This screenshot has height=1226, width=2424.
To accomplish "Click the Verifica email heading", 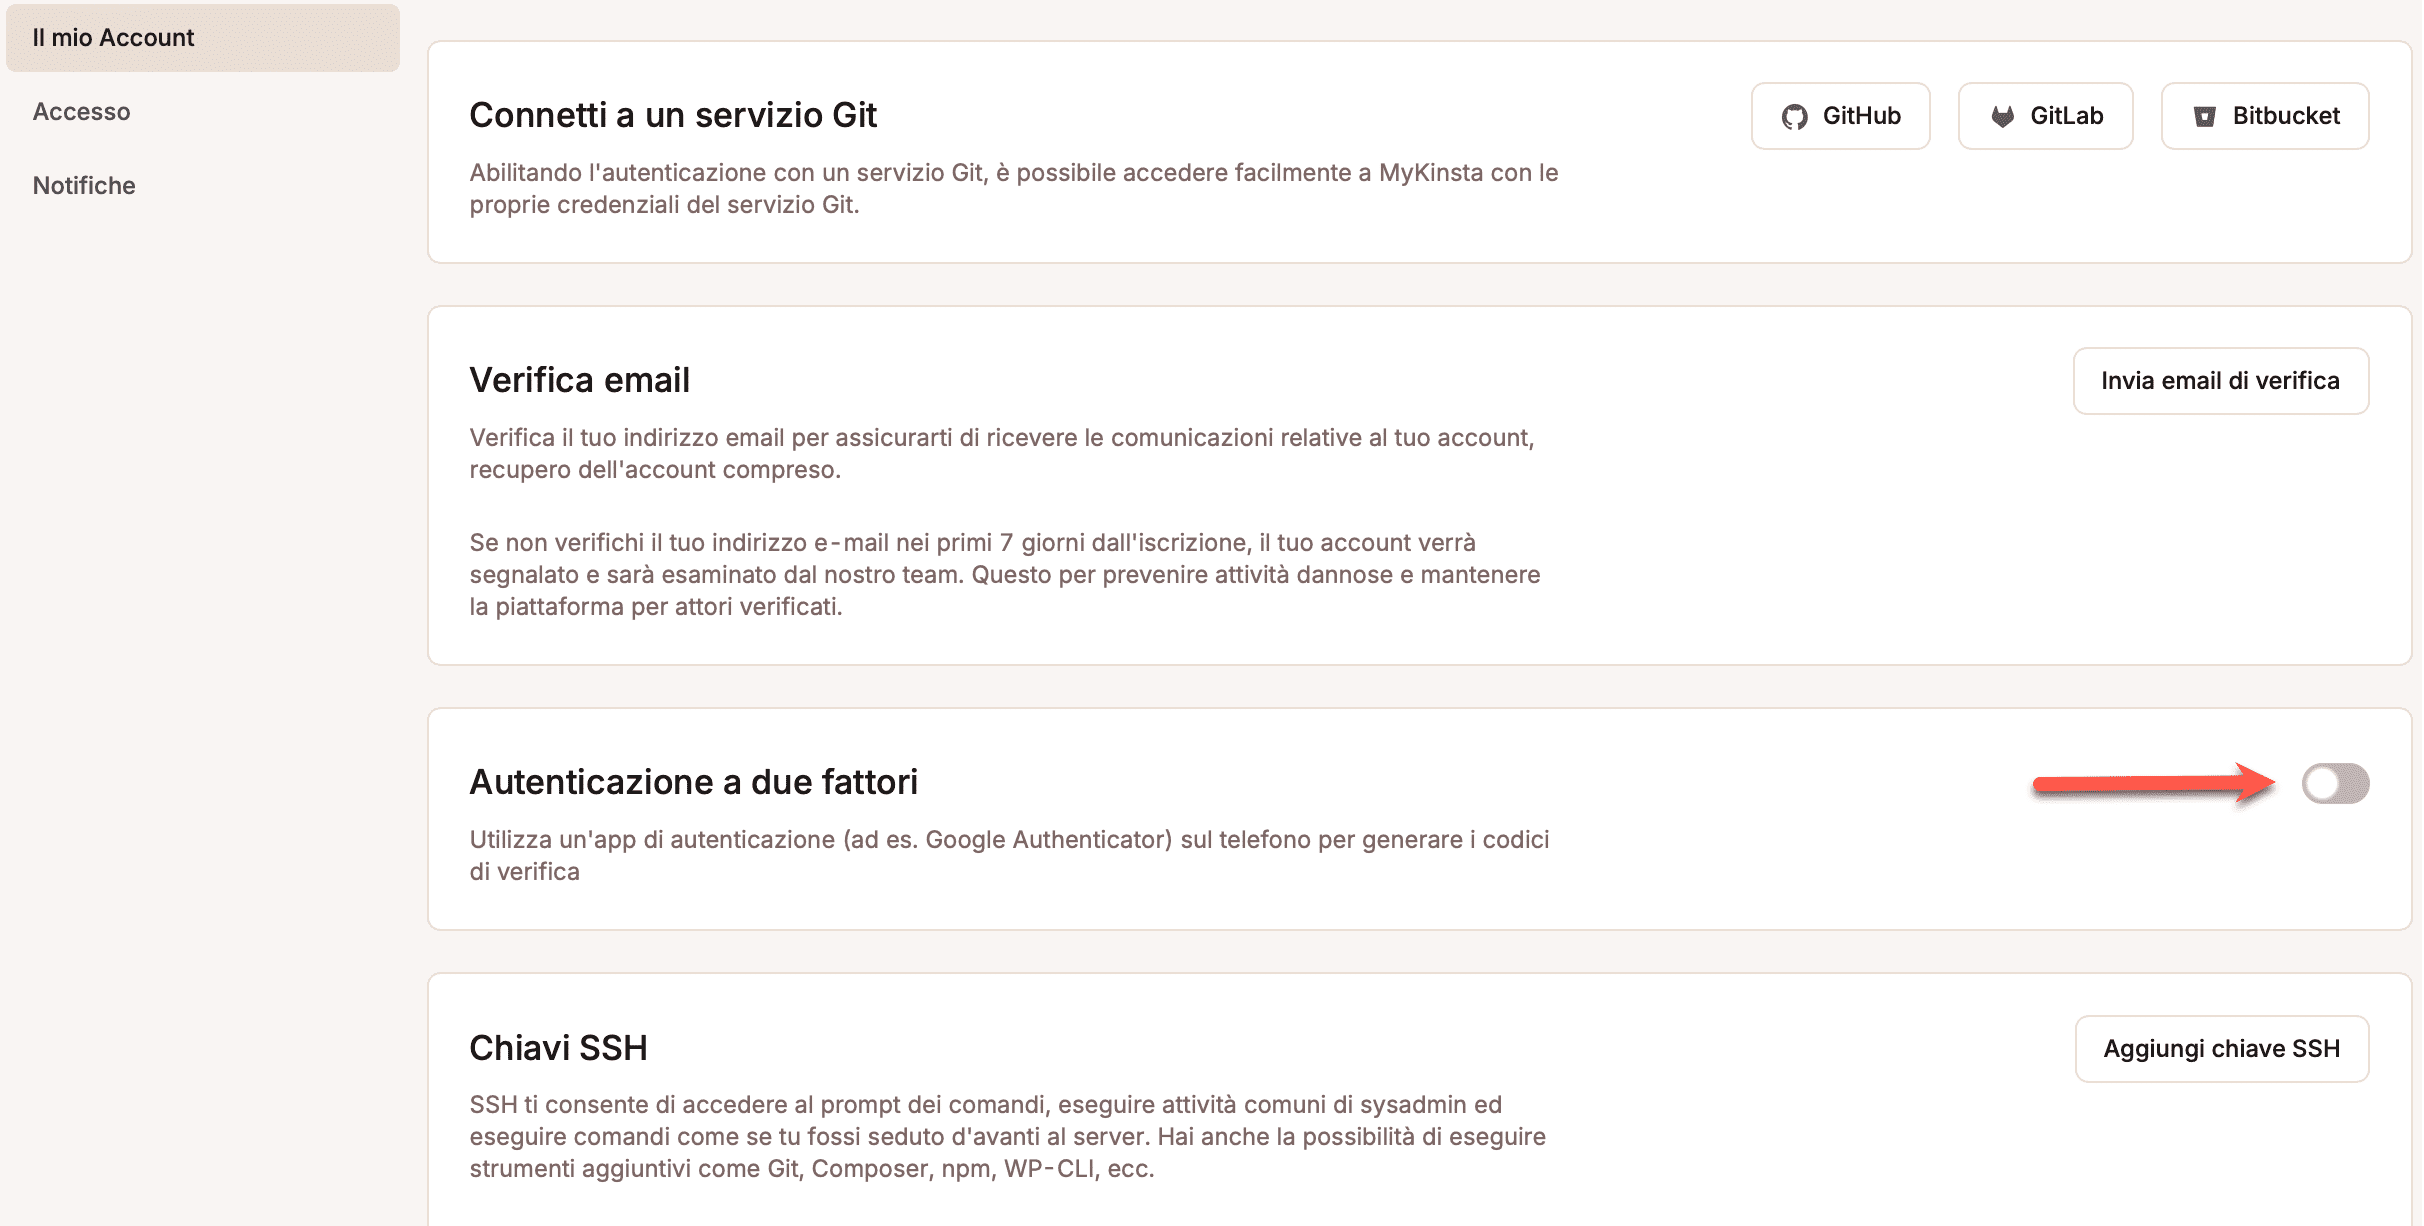I will click(580, 380).
